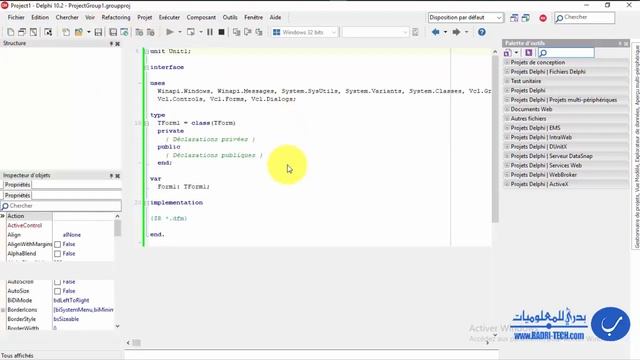Click the green Run arrow icon
The width and height of the screenshot is (640, 360).
pos(170,32)
